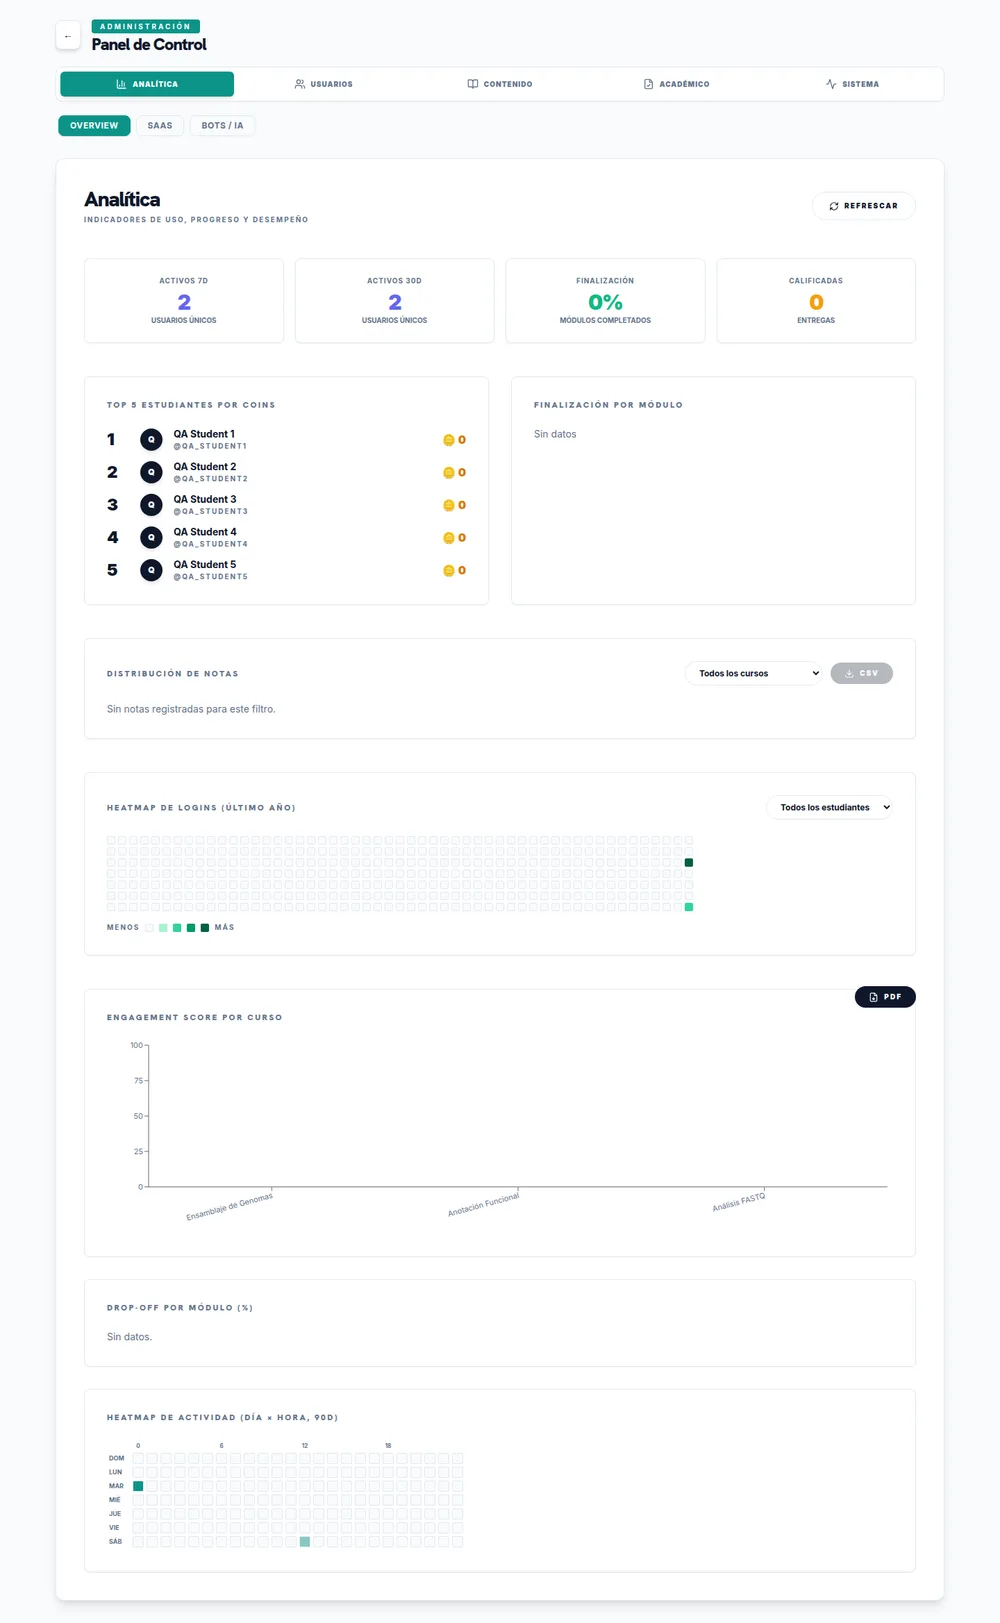Viewport: 1000px width, 1623px height.
Task: Click the SÁB hour 12 activity cell
Action: pyautogui.click(x=305, y=1542)
